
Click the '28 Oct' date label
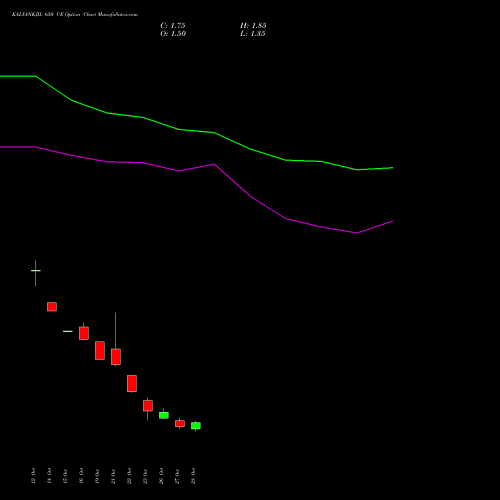193,476
